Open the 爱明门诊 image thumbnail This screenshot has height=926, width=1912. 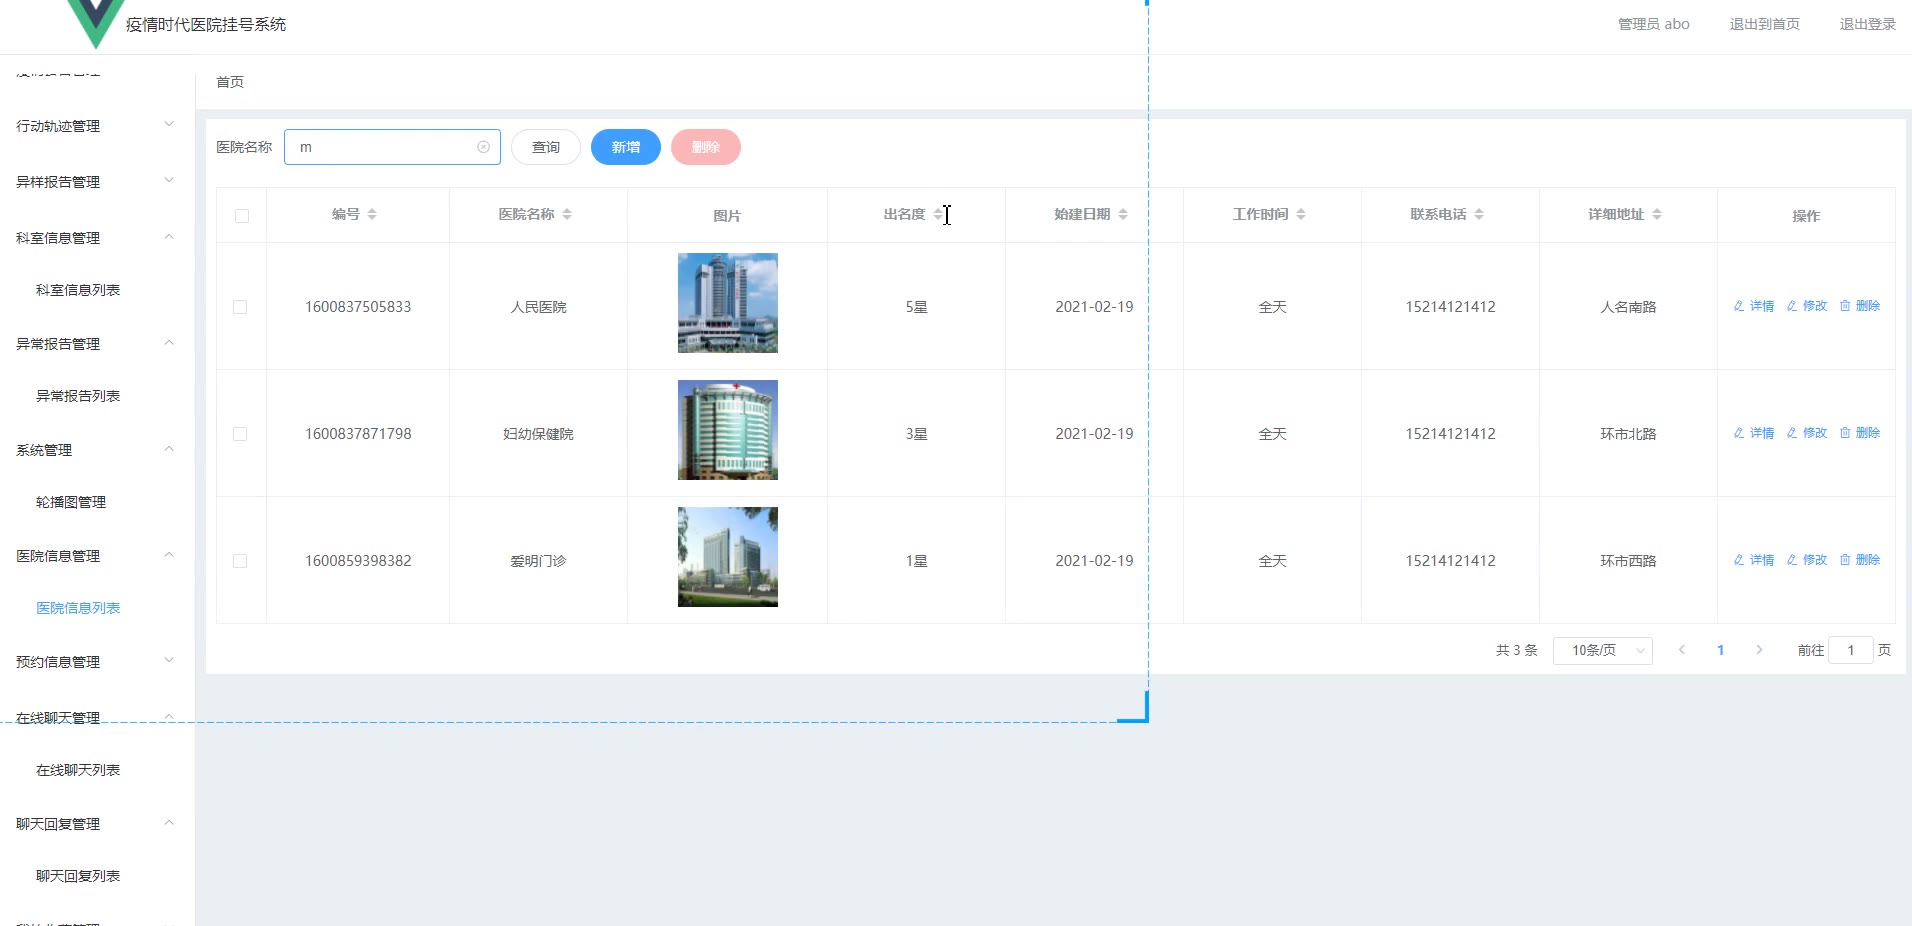728,557
